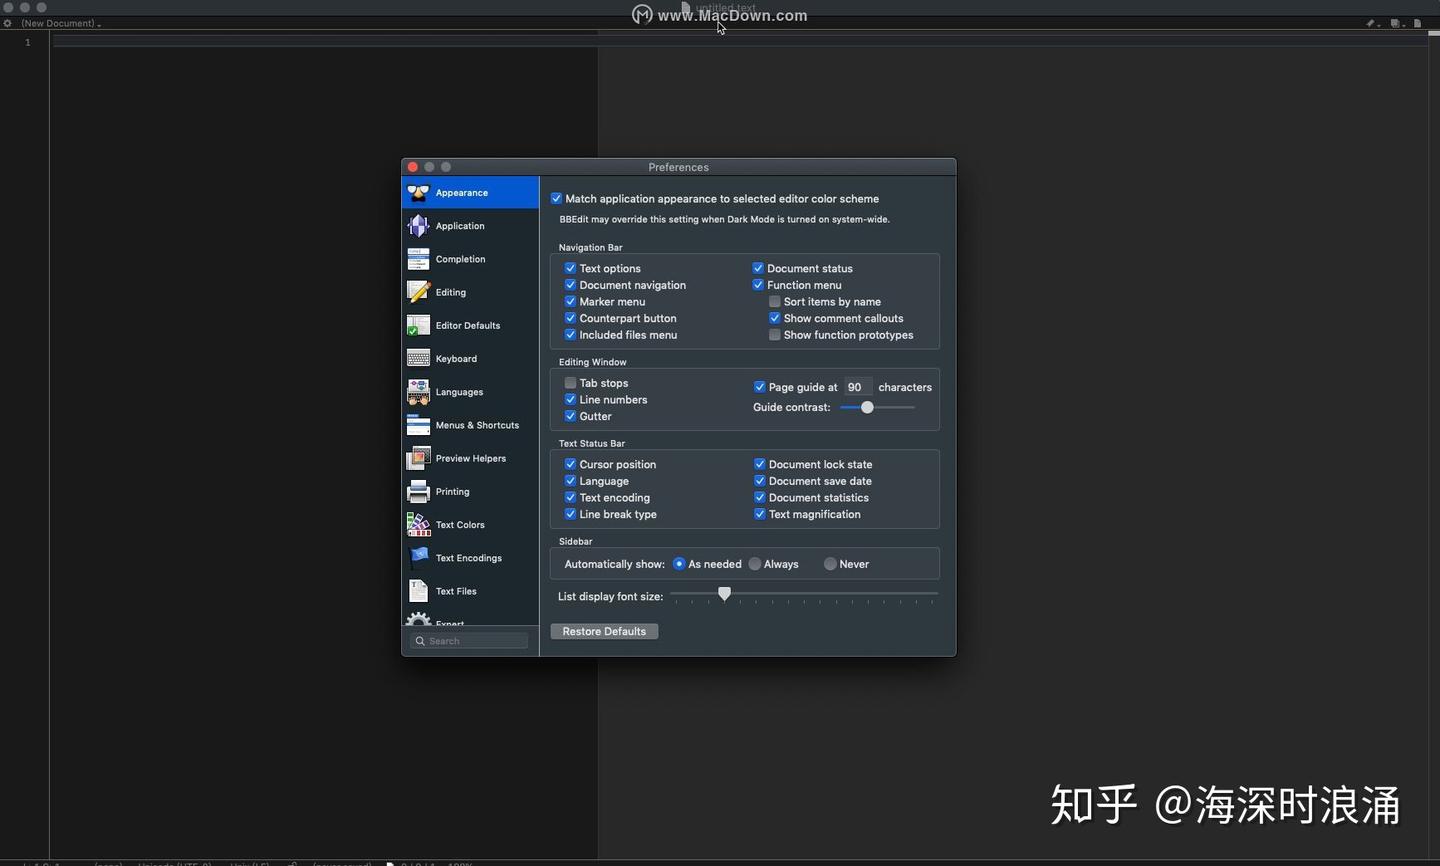Switch to the Application preferences pane
The height and width of the screenshot is (866, 1440).
click(x=459, y=225)
